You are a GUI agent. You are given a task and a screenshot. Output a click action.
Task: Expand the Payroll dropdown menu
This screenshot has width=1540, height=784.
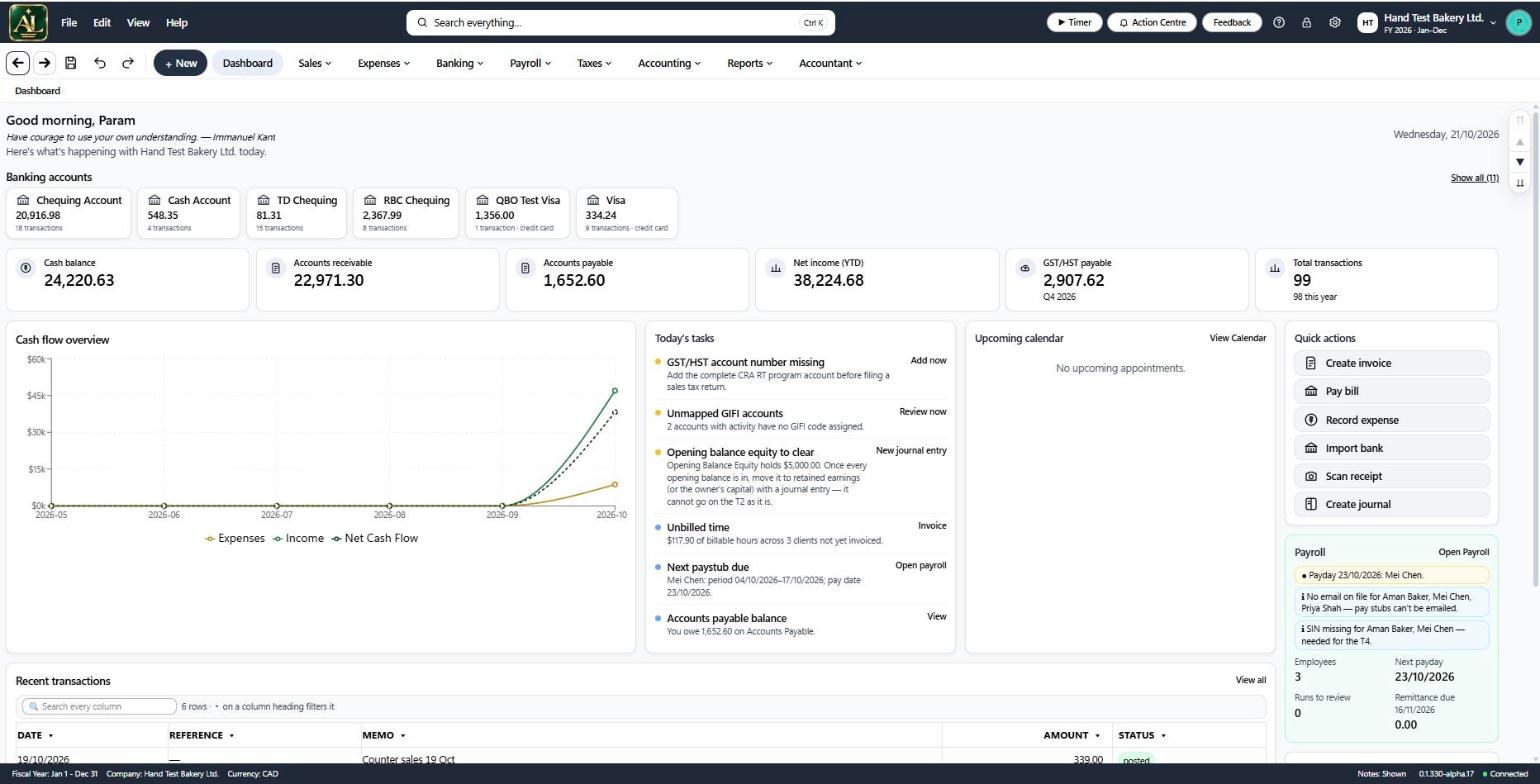coord(530,63)
